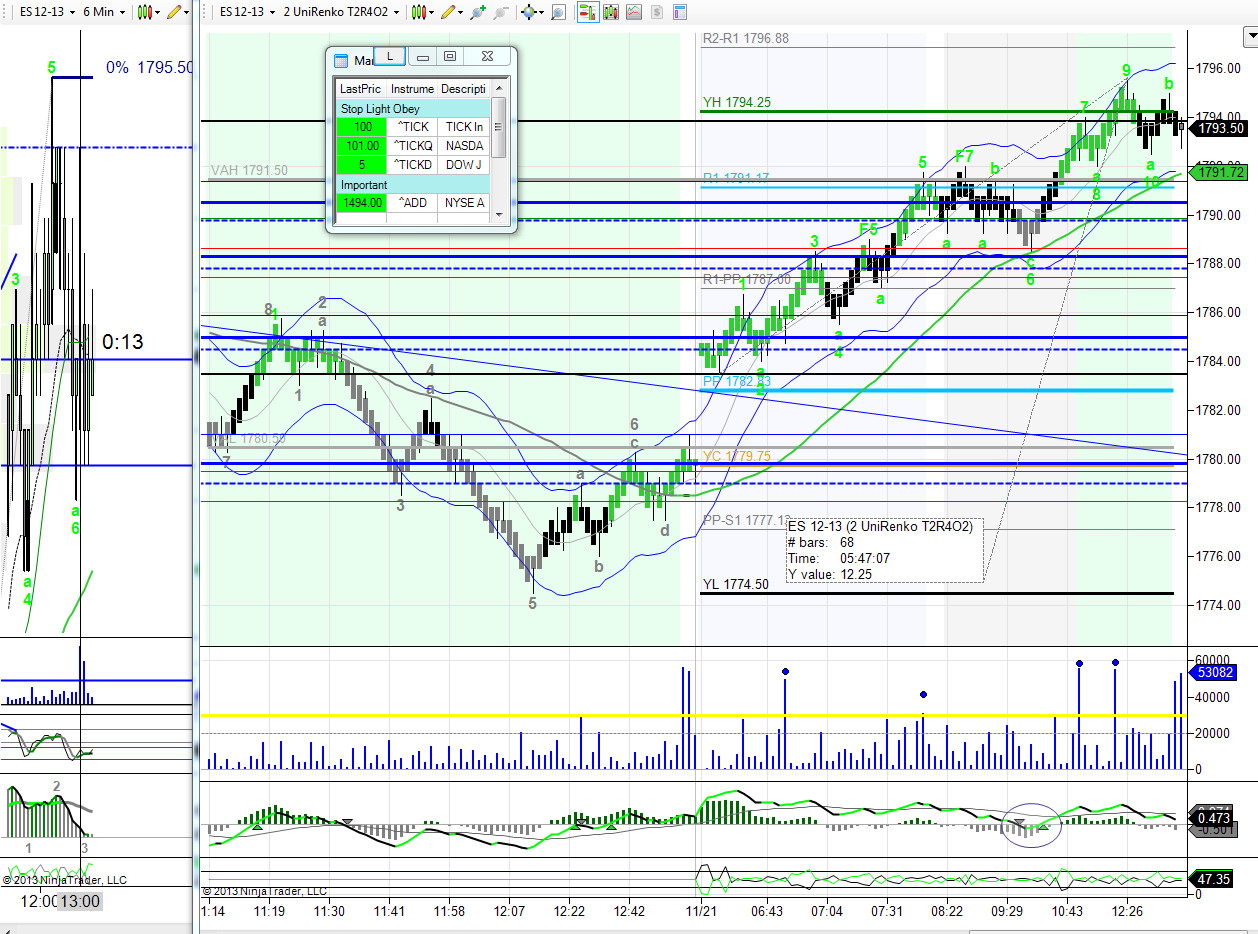Open ES 12-13 instrument dropdown in UniRenko chart
The width and height of the screenshot is (1258, 934).
point(247,12)
